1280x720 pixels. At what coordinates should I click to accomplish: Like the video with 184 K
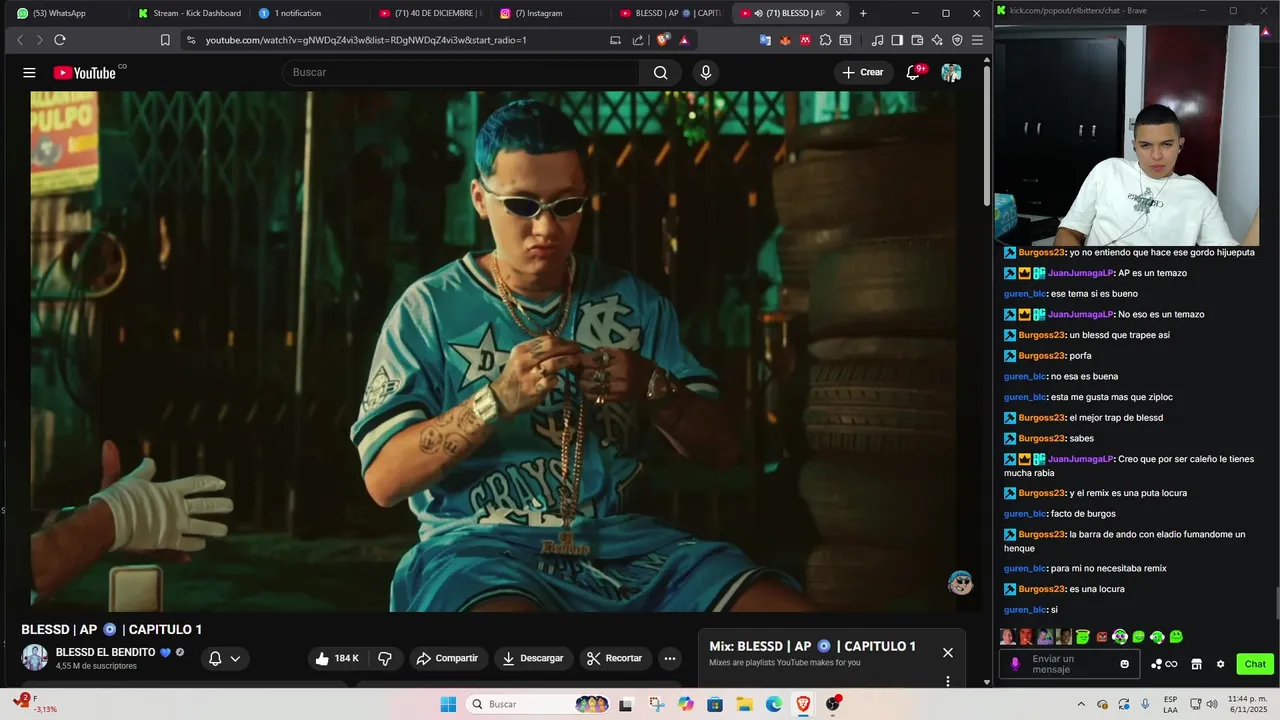point(337,658)
